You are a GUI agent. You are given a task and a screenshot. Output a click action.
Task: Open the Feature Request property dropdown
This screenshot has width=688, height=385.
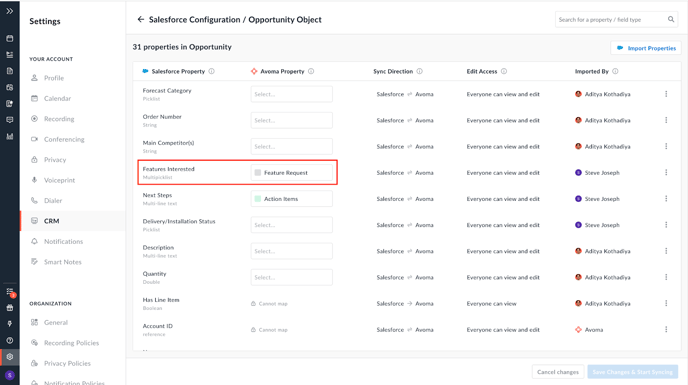tap(291, 173)
